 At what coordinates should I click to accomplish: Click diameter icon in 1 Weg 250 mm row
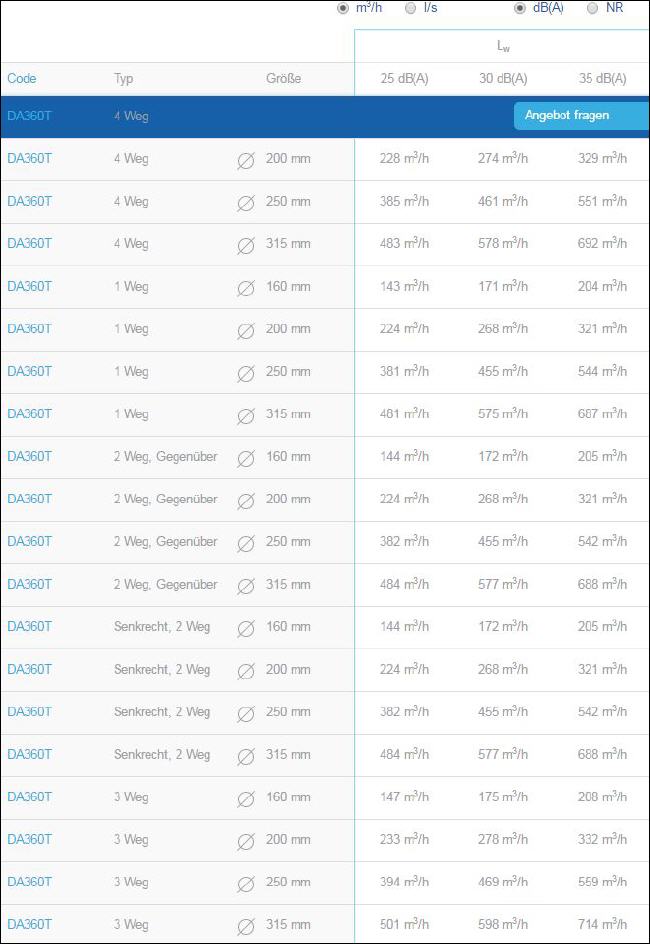click(246, 373)
